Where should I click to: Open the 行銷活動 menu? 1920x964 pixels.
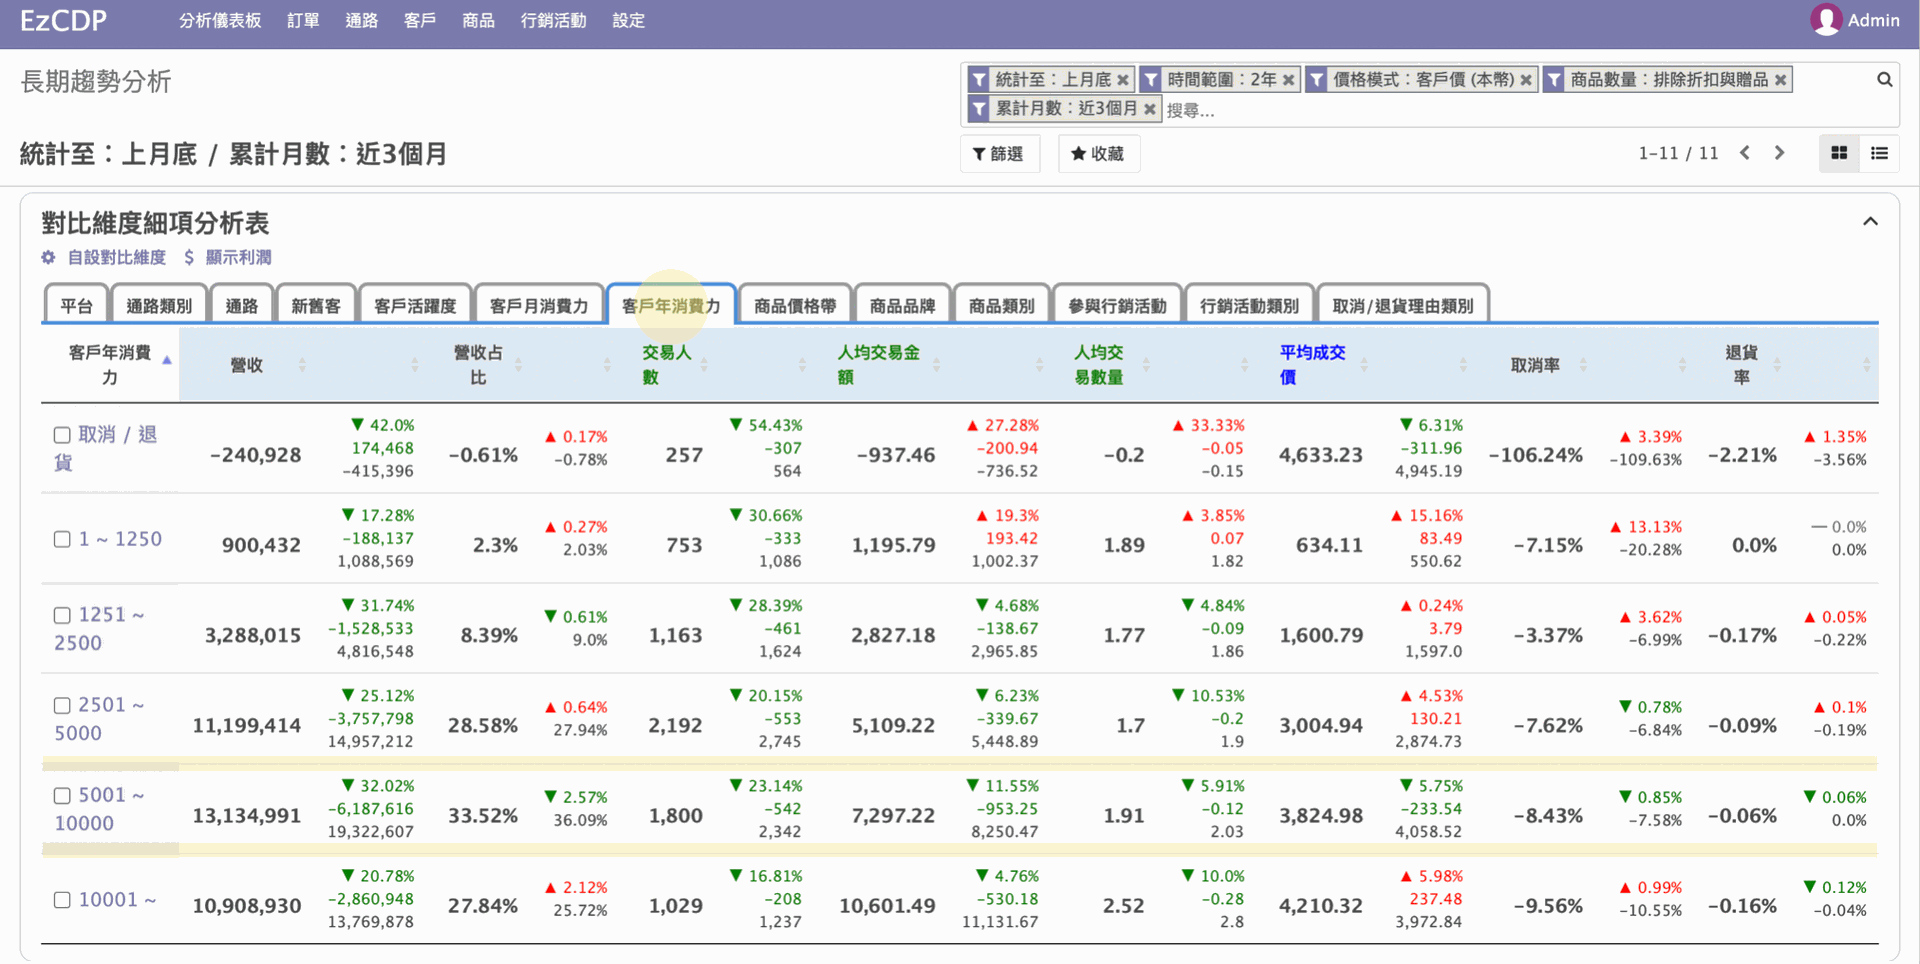point(553,20)
